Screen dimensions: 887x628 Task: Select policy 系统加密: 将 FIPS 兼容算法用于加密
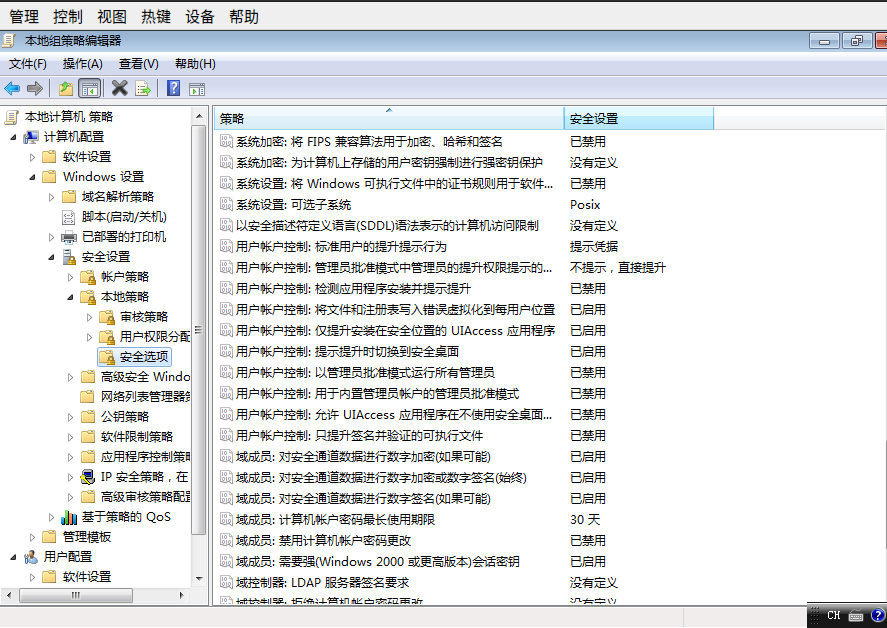(x=369, y=141)
